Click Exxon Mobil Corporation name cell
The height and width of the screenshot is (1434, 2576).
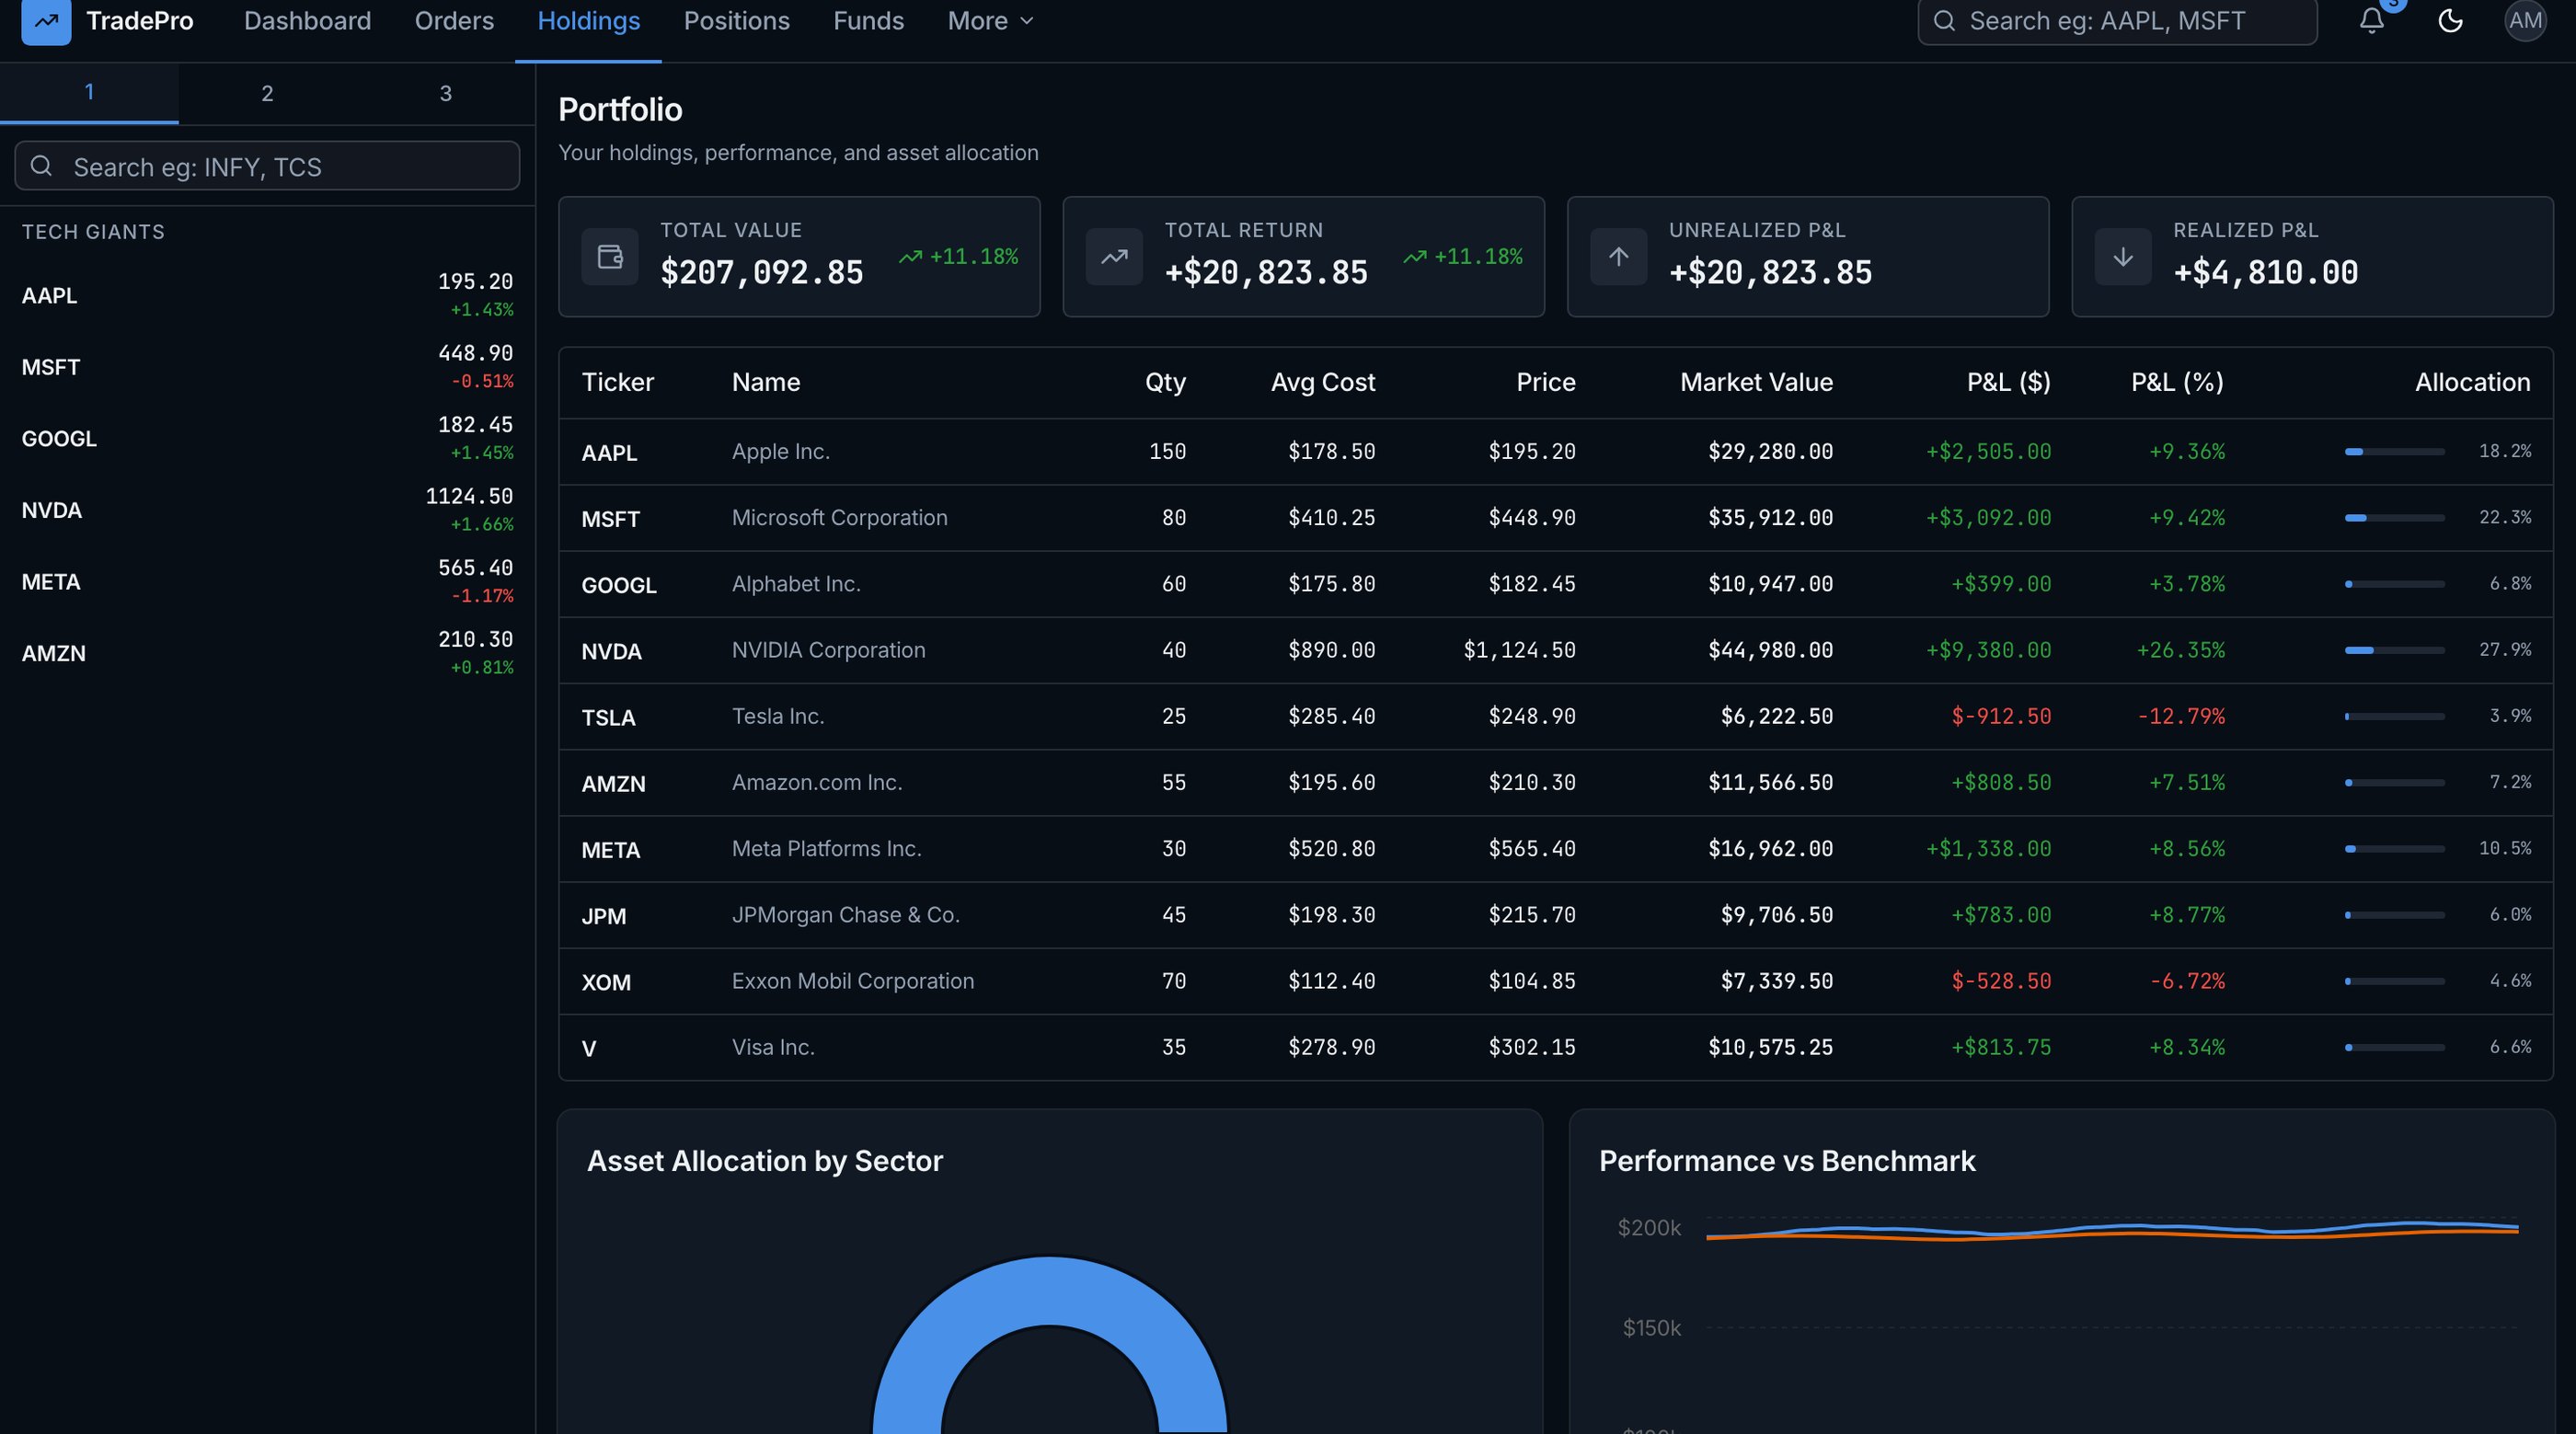(853, 981)
